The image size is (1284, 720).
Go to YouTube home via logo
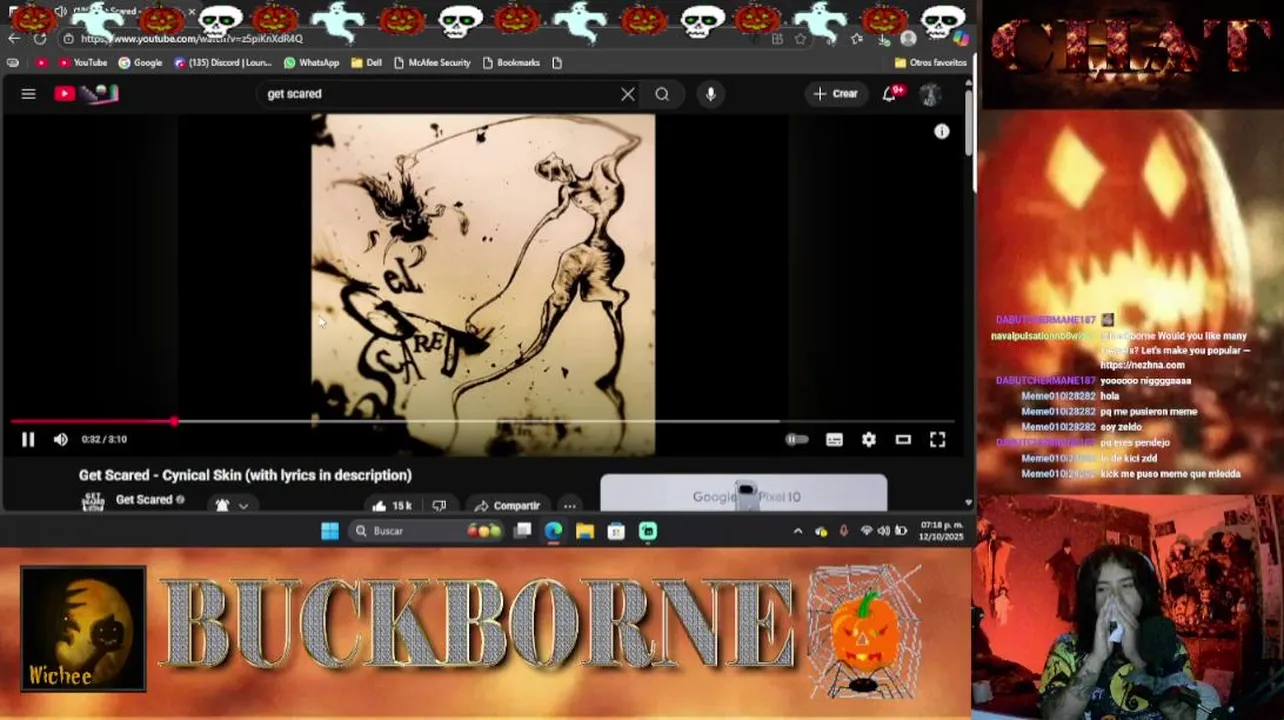pyautogui.click(x=86, y=94)
